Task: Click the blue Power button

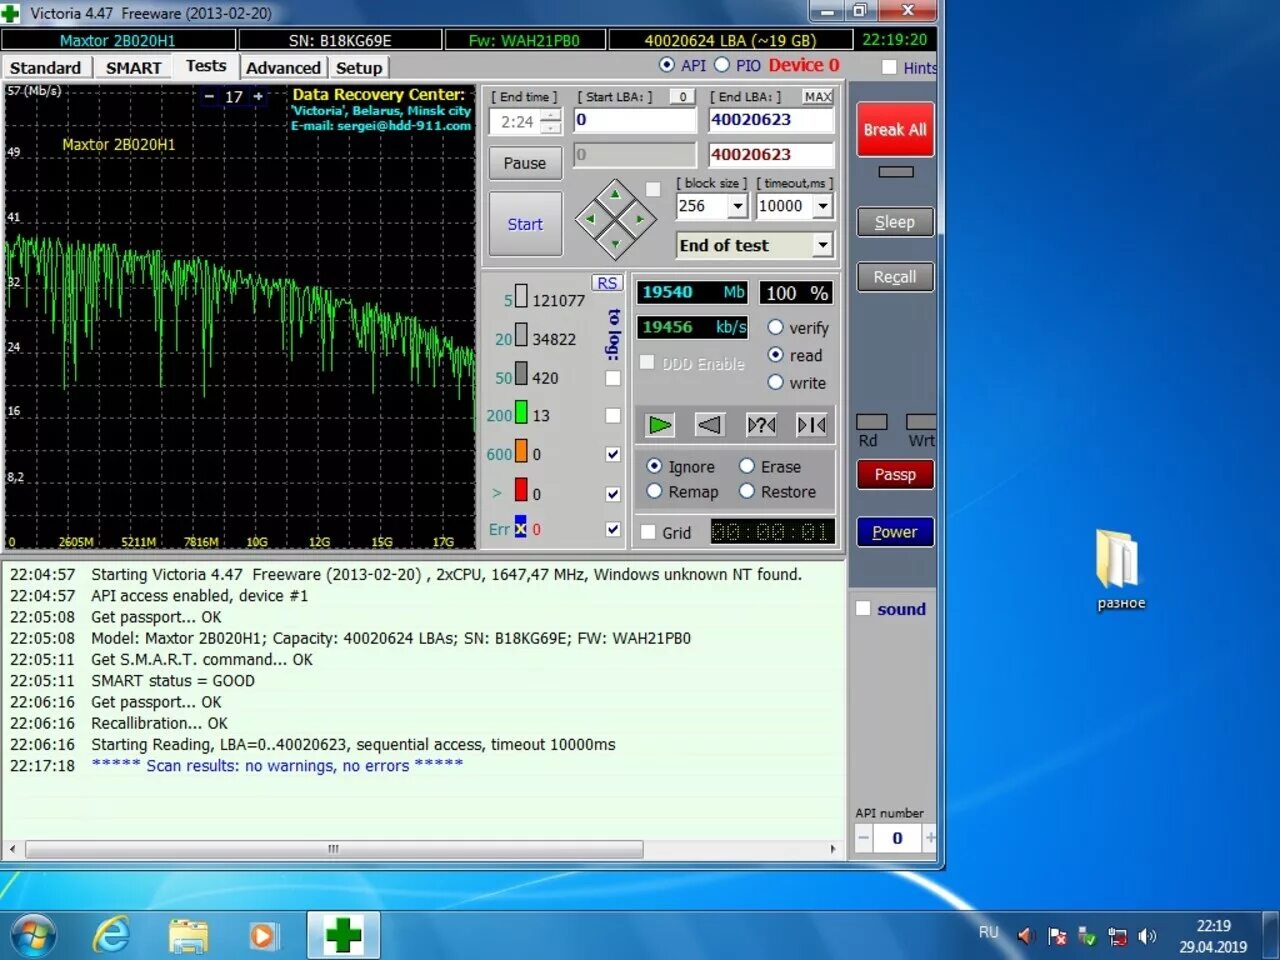Action: coord(895,532)
